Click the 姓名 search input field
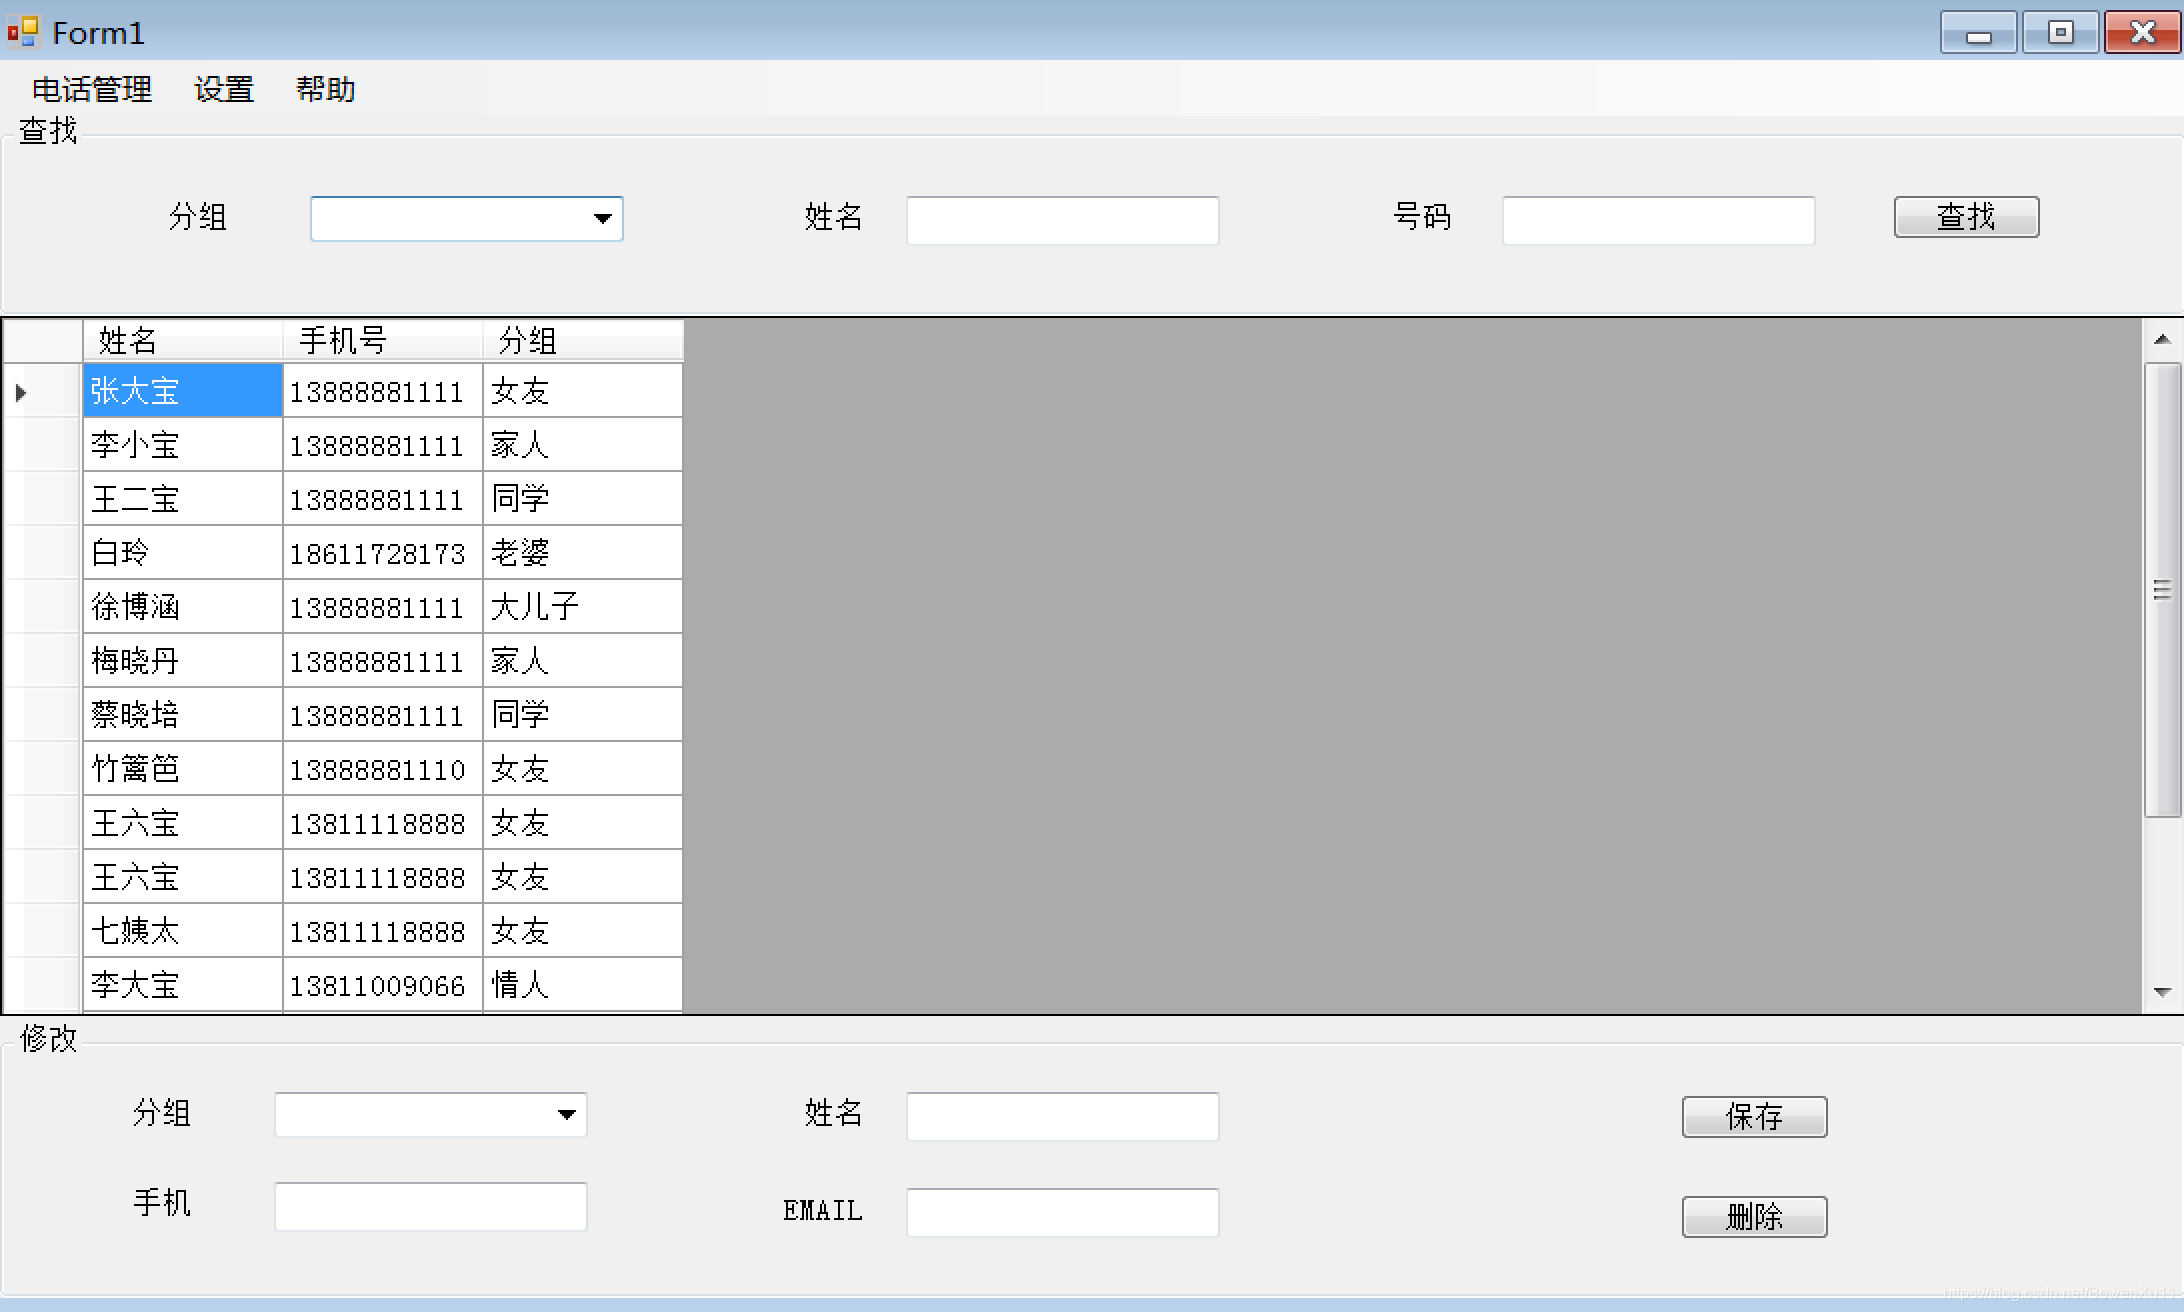Screen dimensions: 2184x1312 (1063, 220)
